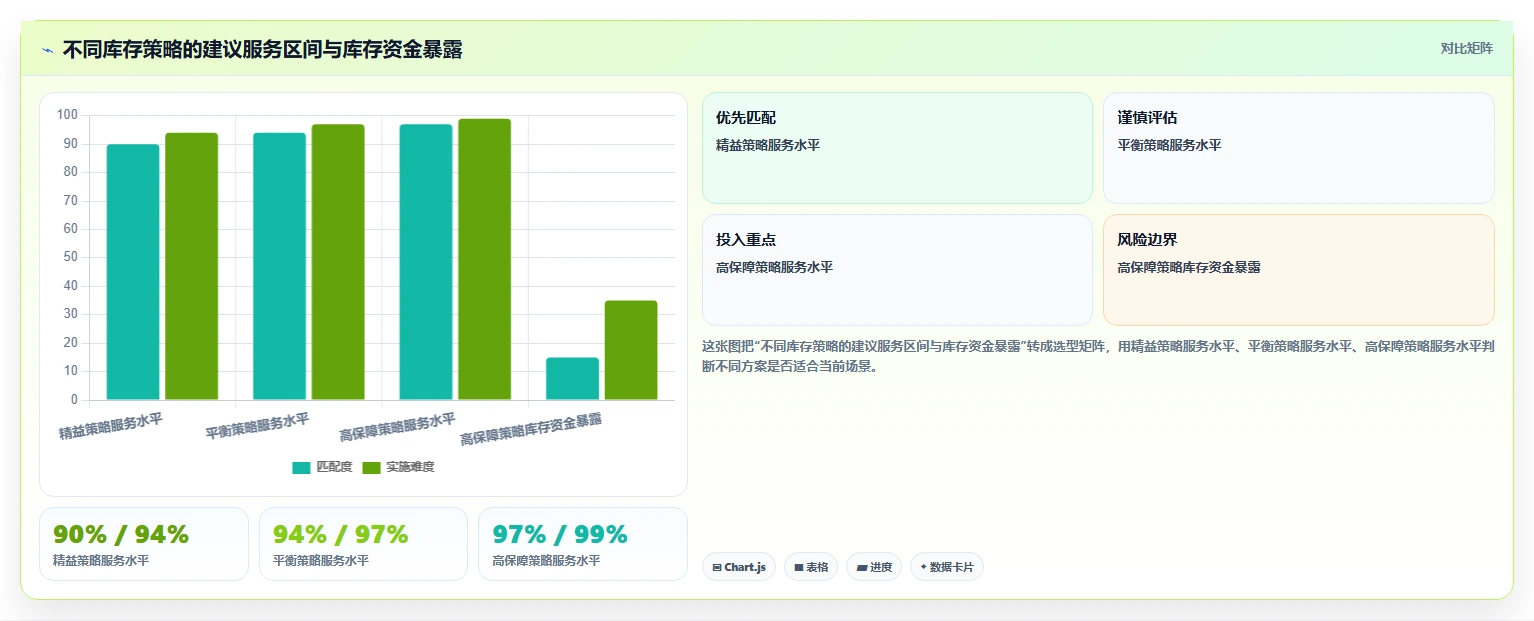Click the 匹配度 bar for 精益策略服务水平
Image resolution: width=1534 pixels, height=621 pixels.
pyautogui.click(x=133, y=272)
